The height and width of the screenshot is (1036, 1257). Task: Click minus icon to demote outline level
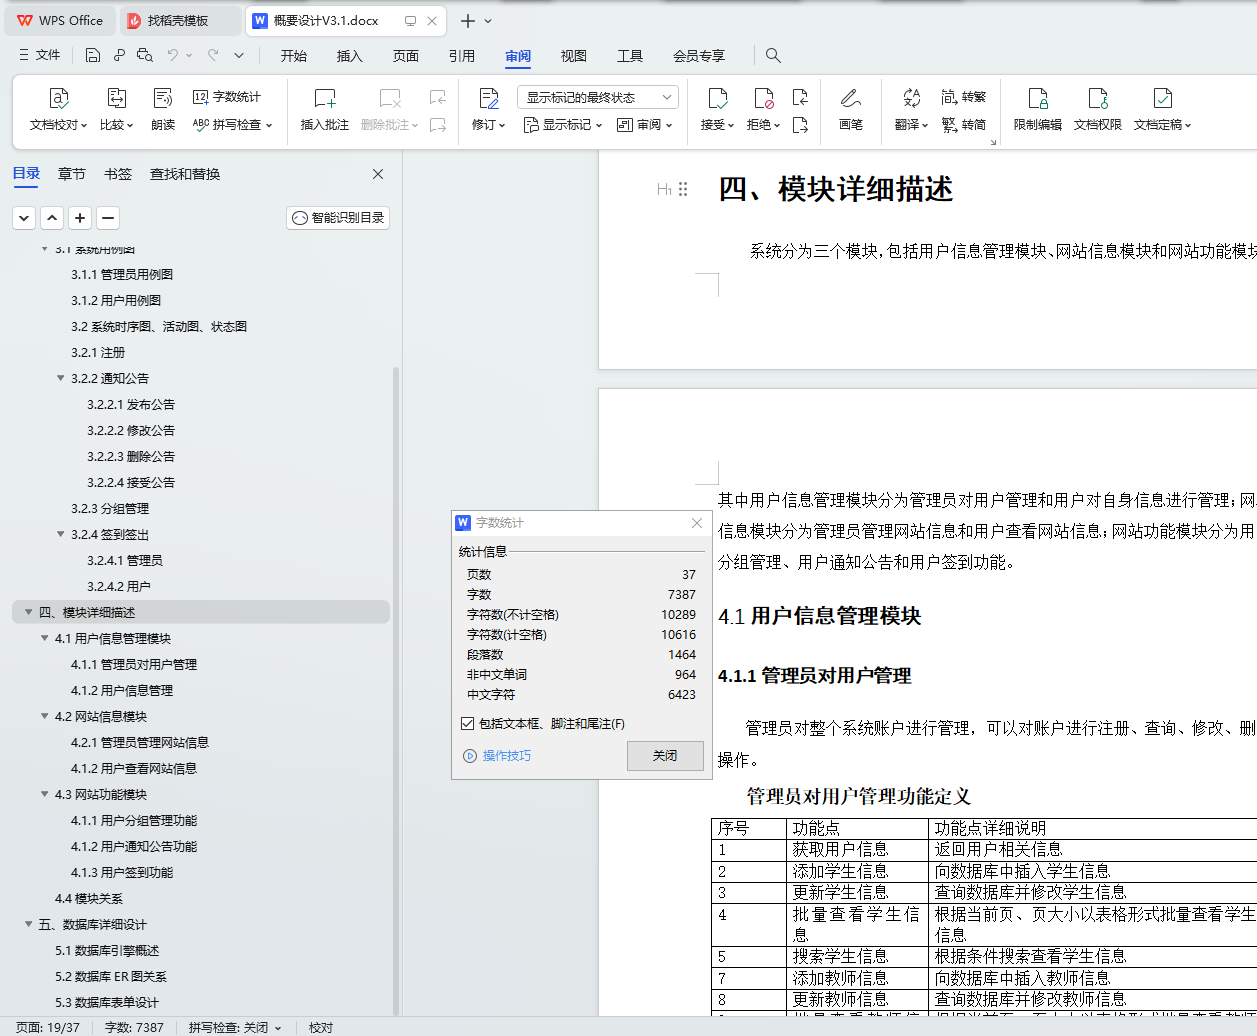coord(108,217)
